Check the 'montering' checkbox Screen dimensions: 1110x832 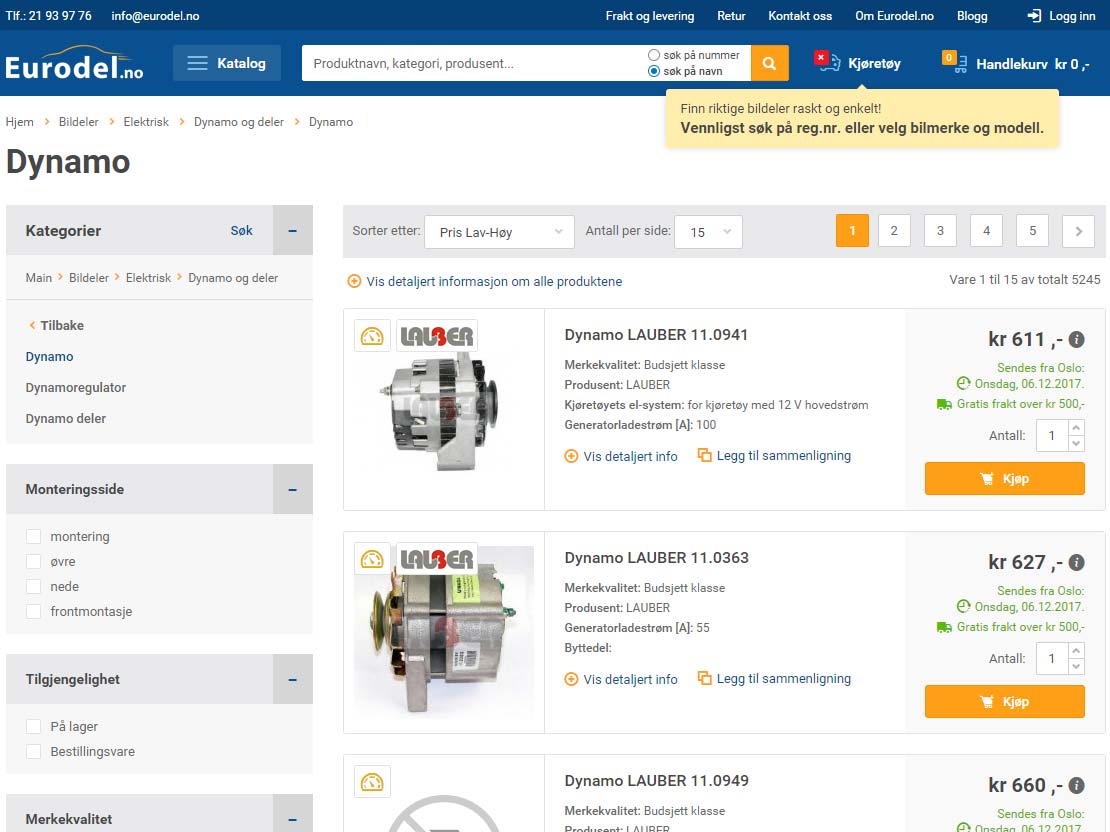pyautogui.click(x=33, y=536)
